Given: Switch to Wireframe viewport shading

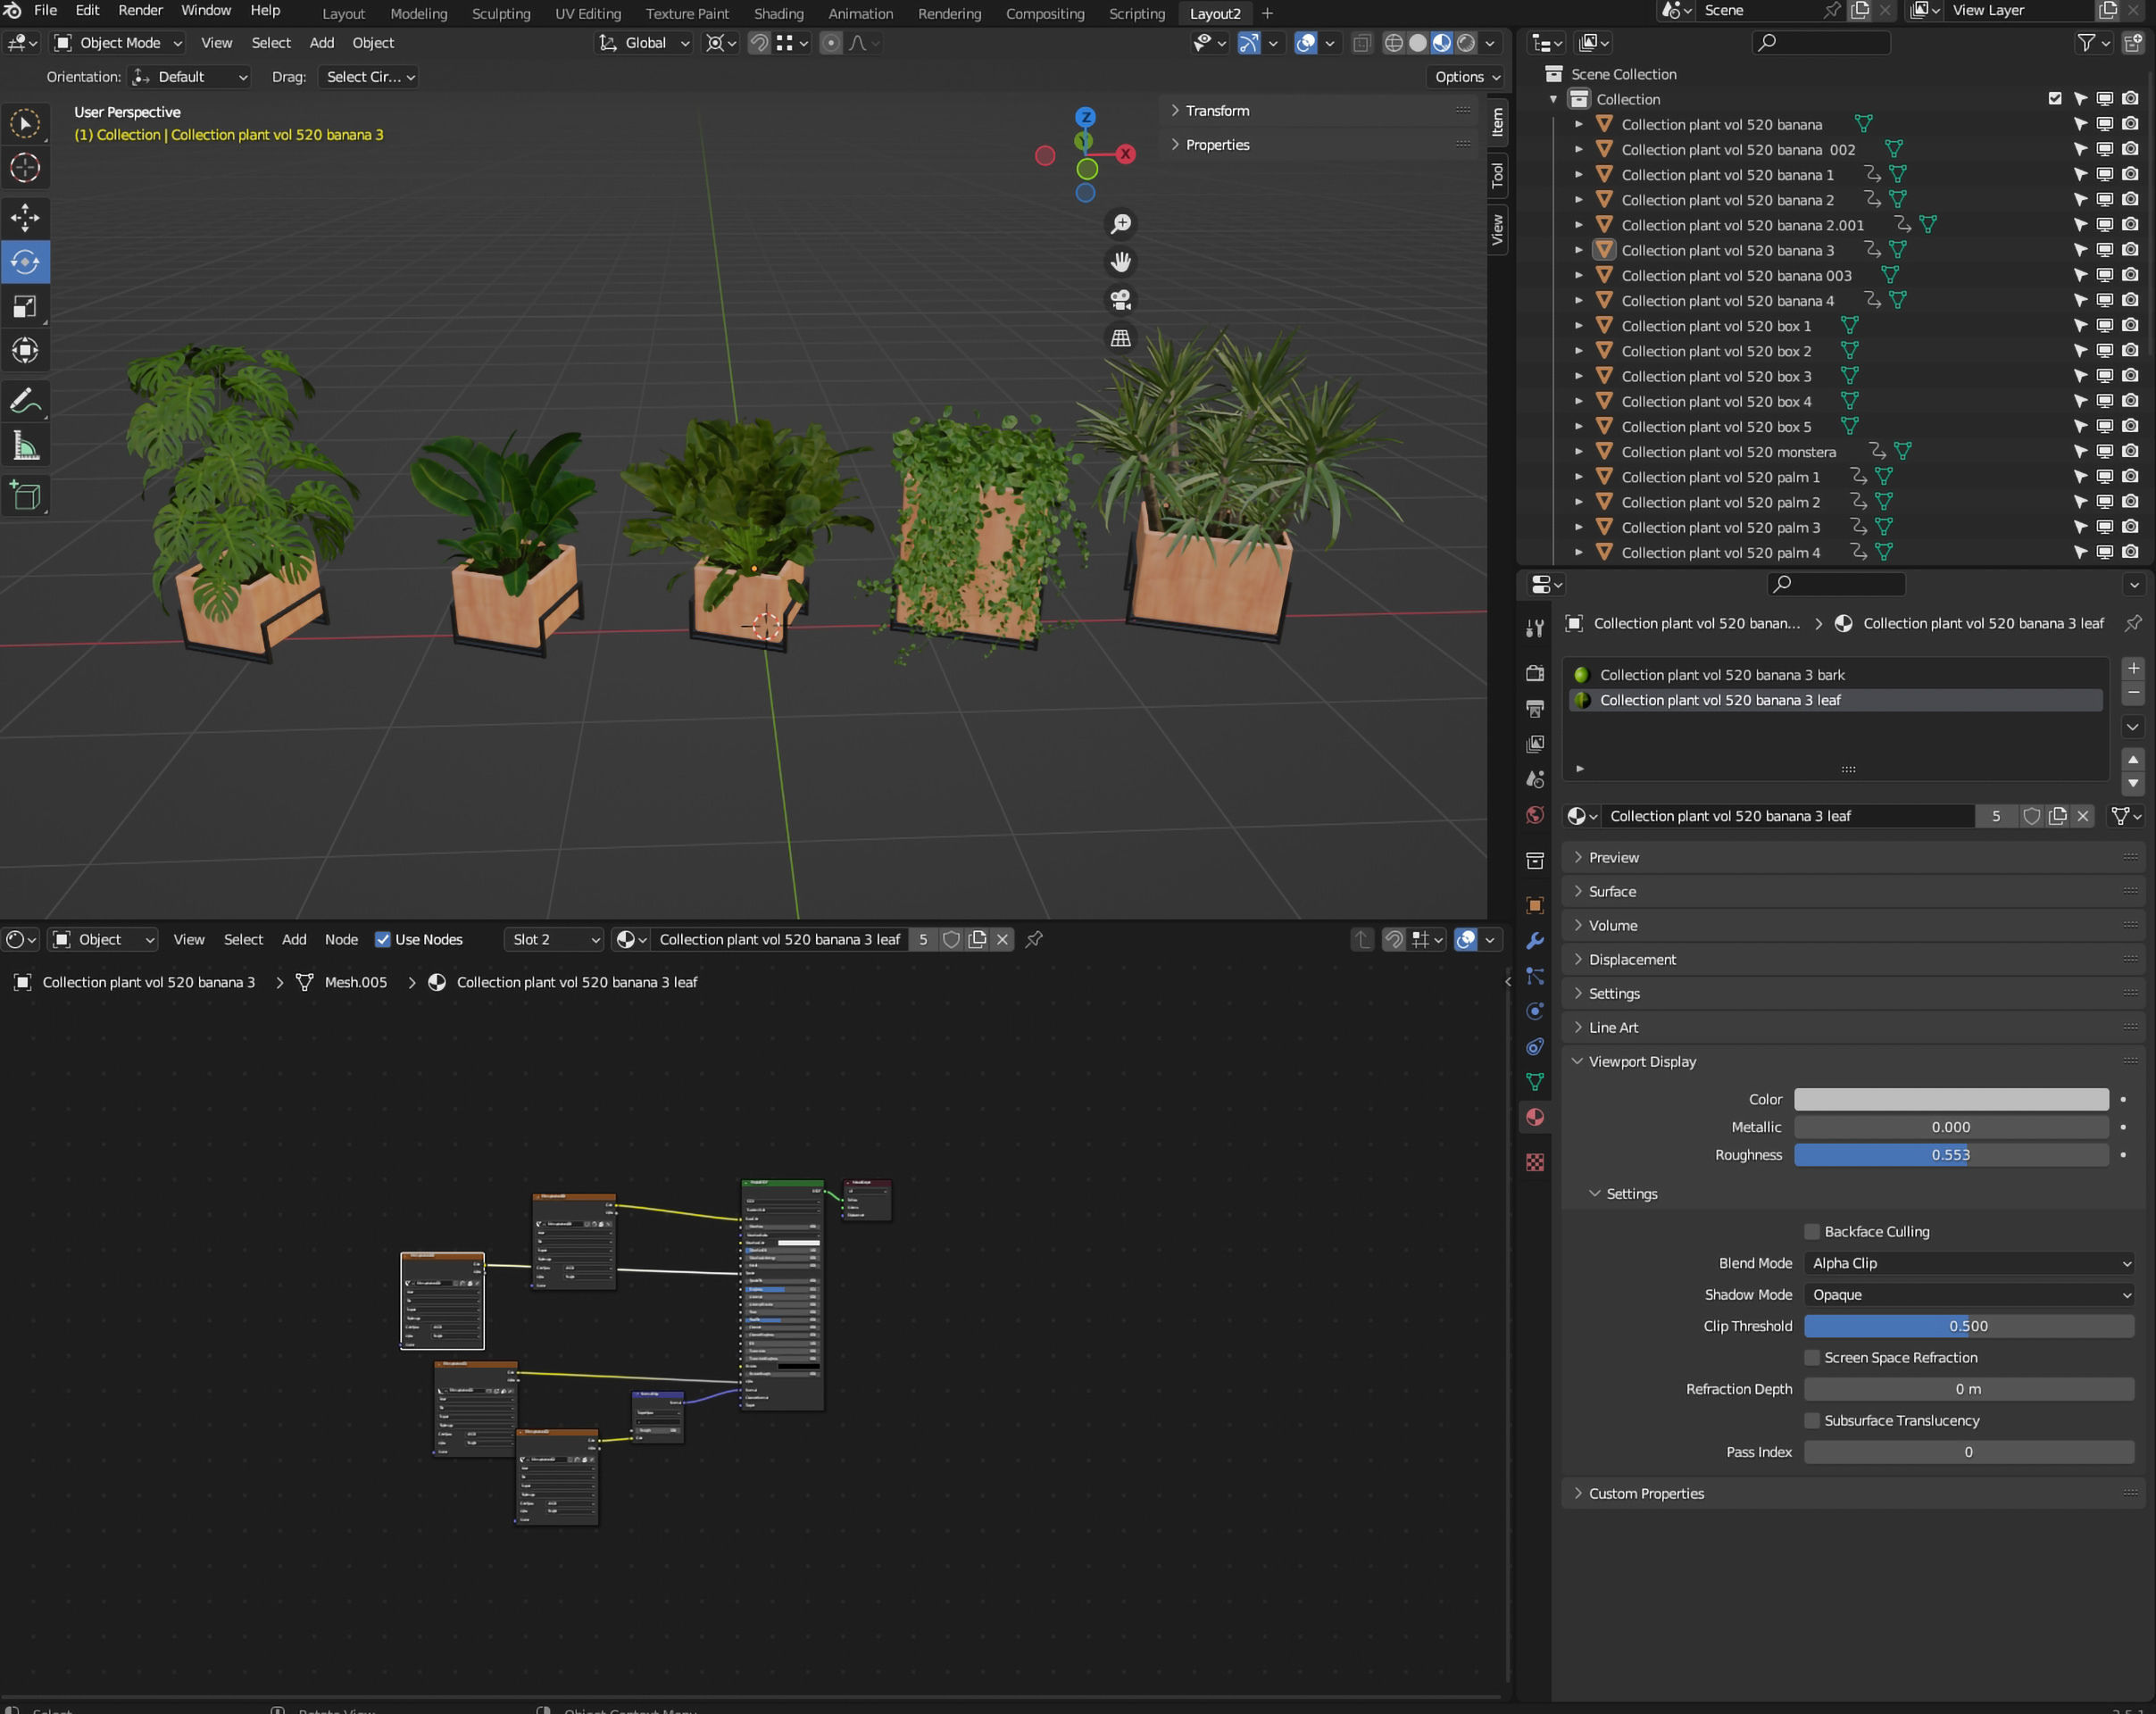Looking at the screenshot, I should click(x=1393, y=43).
